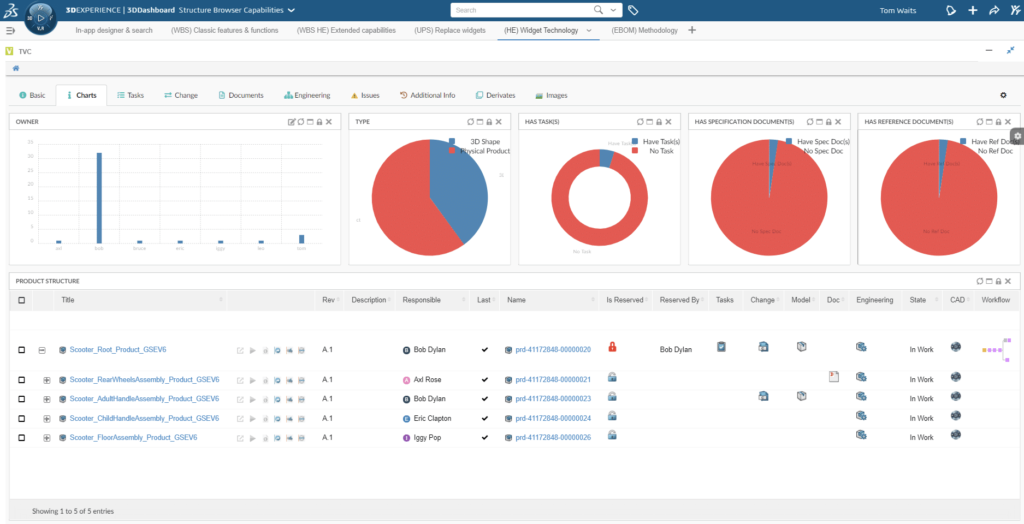Click the Tasks icon in Scooter_Root_Product row
Image resolution: width=1024 pixels, height=524 pixels.
[x=721, y=347]
